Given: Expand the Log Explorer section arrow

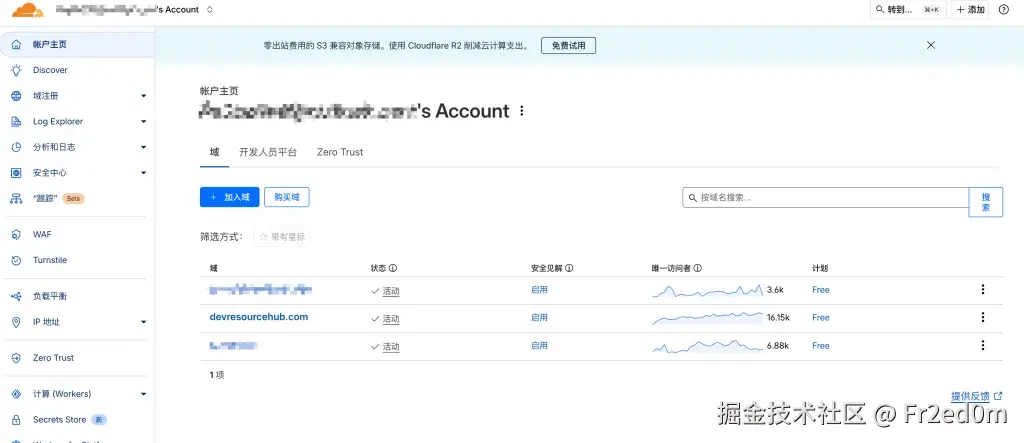Looking at the screenshot, I should tap(144, 122).
